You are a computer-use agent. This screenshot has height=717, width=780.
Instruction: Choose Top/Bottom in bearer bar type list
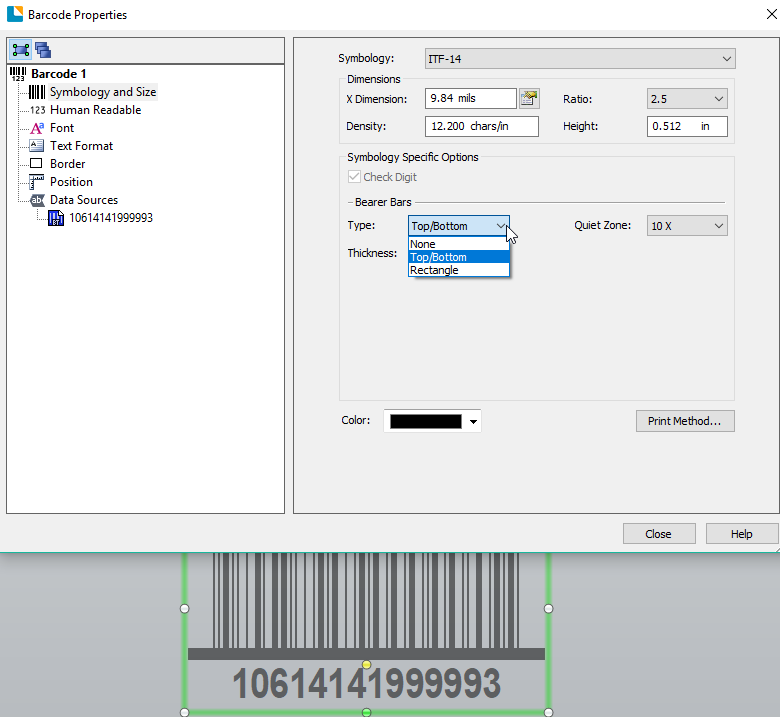[459, 257]
